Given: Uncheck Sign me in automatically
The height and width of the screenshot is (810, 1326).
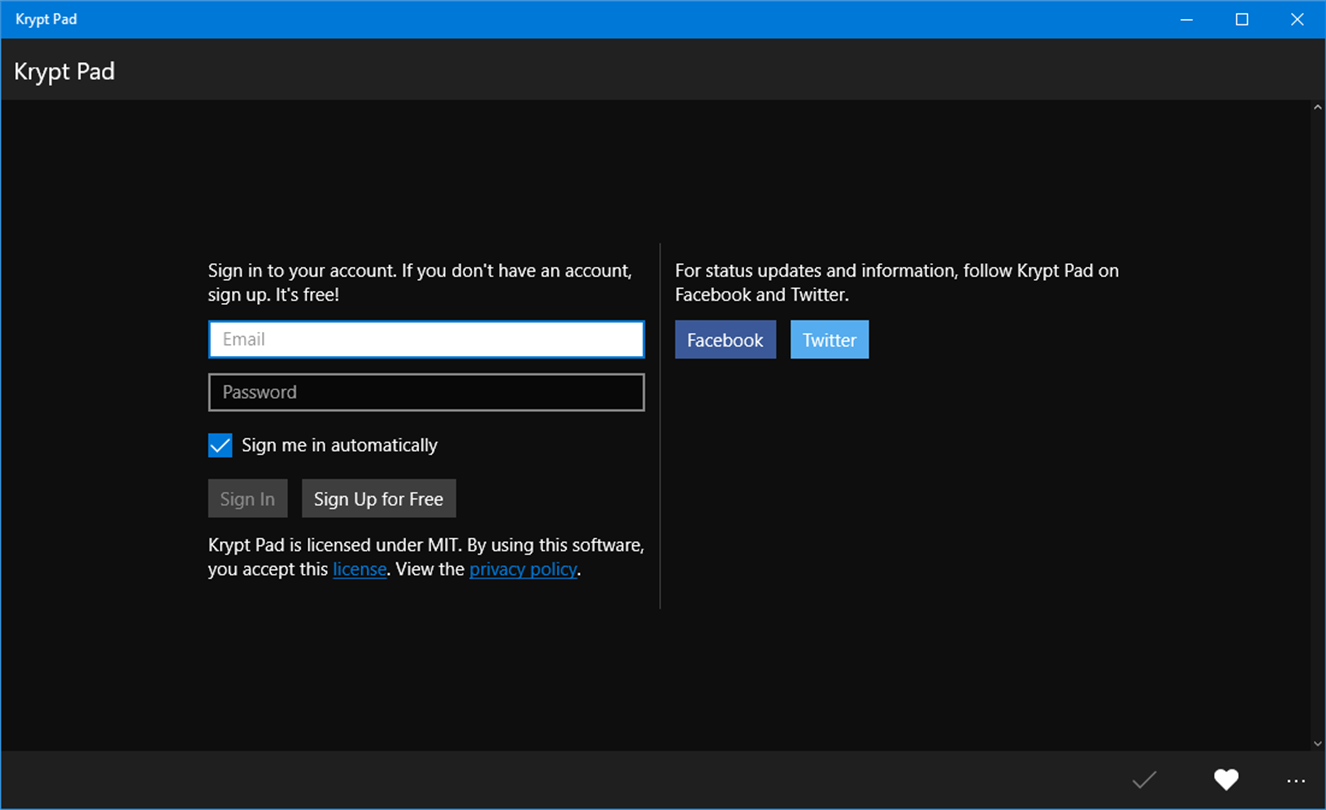Looking at the screenshot, I should [220, 445].
